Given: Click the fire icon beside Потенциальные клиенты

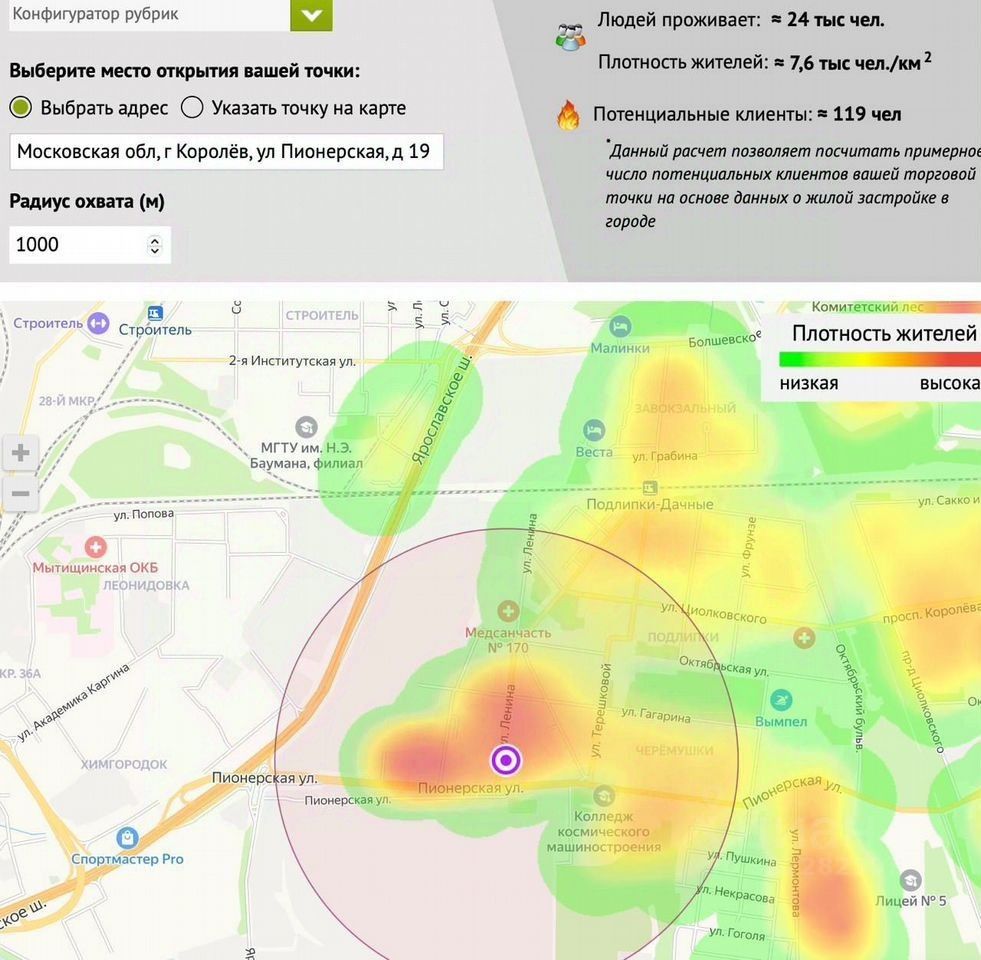Looking at the screenshot, I should coord(569,115).
